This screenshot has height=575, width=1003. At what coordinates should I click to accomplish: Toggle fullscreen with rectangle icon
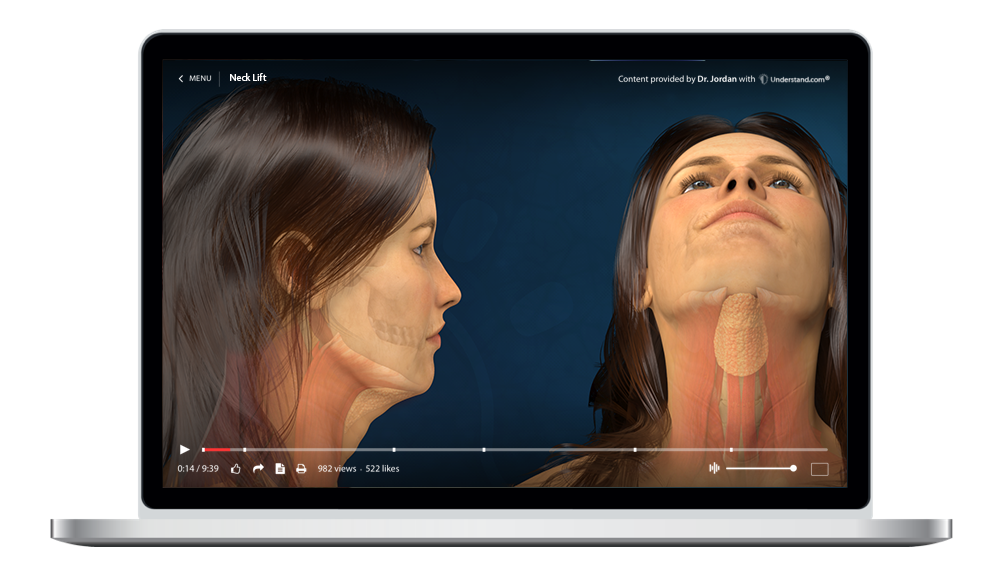coord(819,469)
